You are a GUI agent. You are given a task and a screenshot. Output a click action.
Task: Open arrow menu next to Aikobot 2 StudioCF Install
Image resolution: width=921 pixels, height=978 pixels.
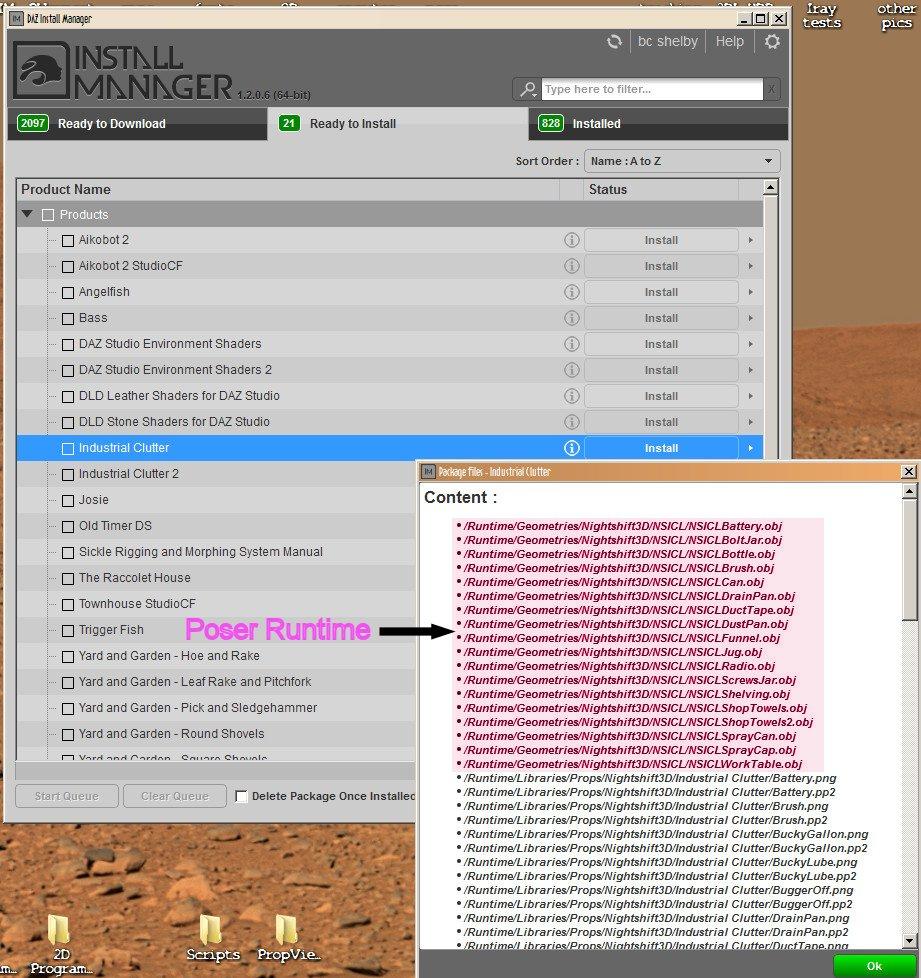coord(751,266)
